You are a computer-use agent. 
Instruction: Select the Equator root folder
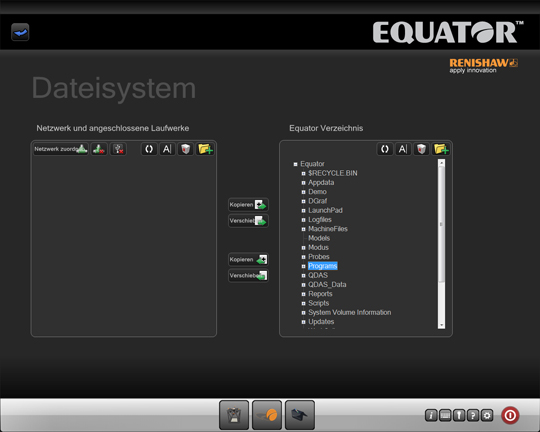coord(312,164)
